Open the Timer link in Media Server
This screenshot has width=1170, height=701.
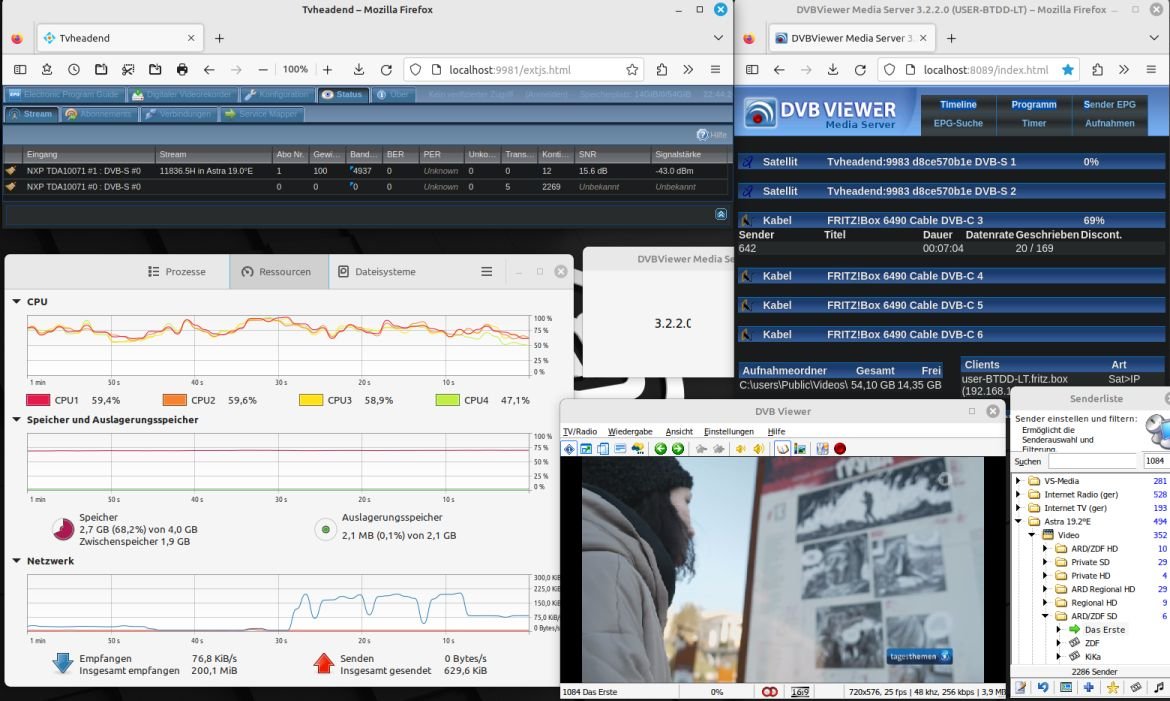point(1033,123)
